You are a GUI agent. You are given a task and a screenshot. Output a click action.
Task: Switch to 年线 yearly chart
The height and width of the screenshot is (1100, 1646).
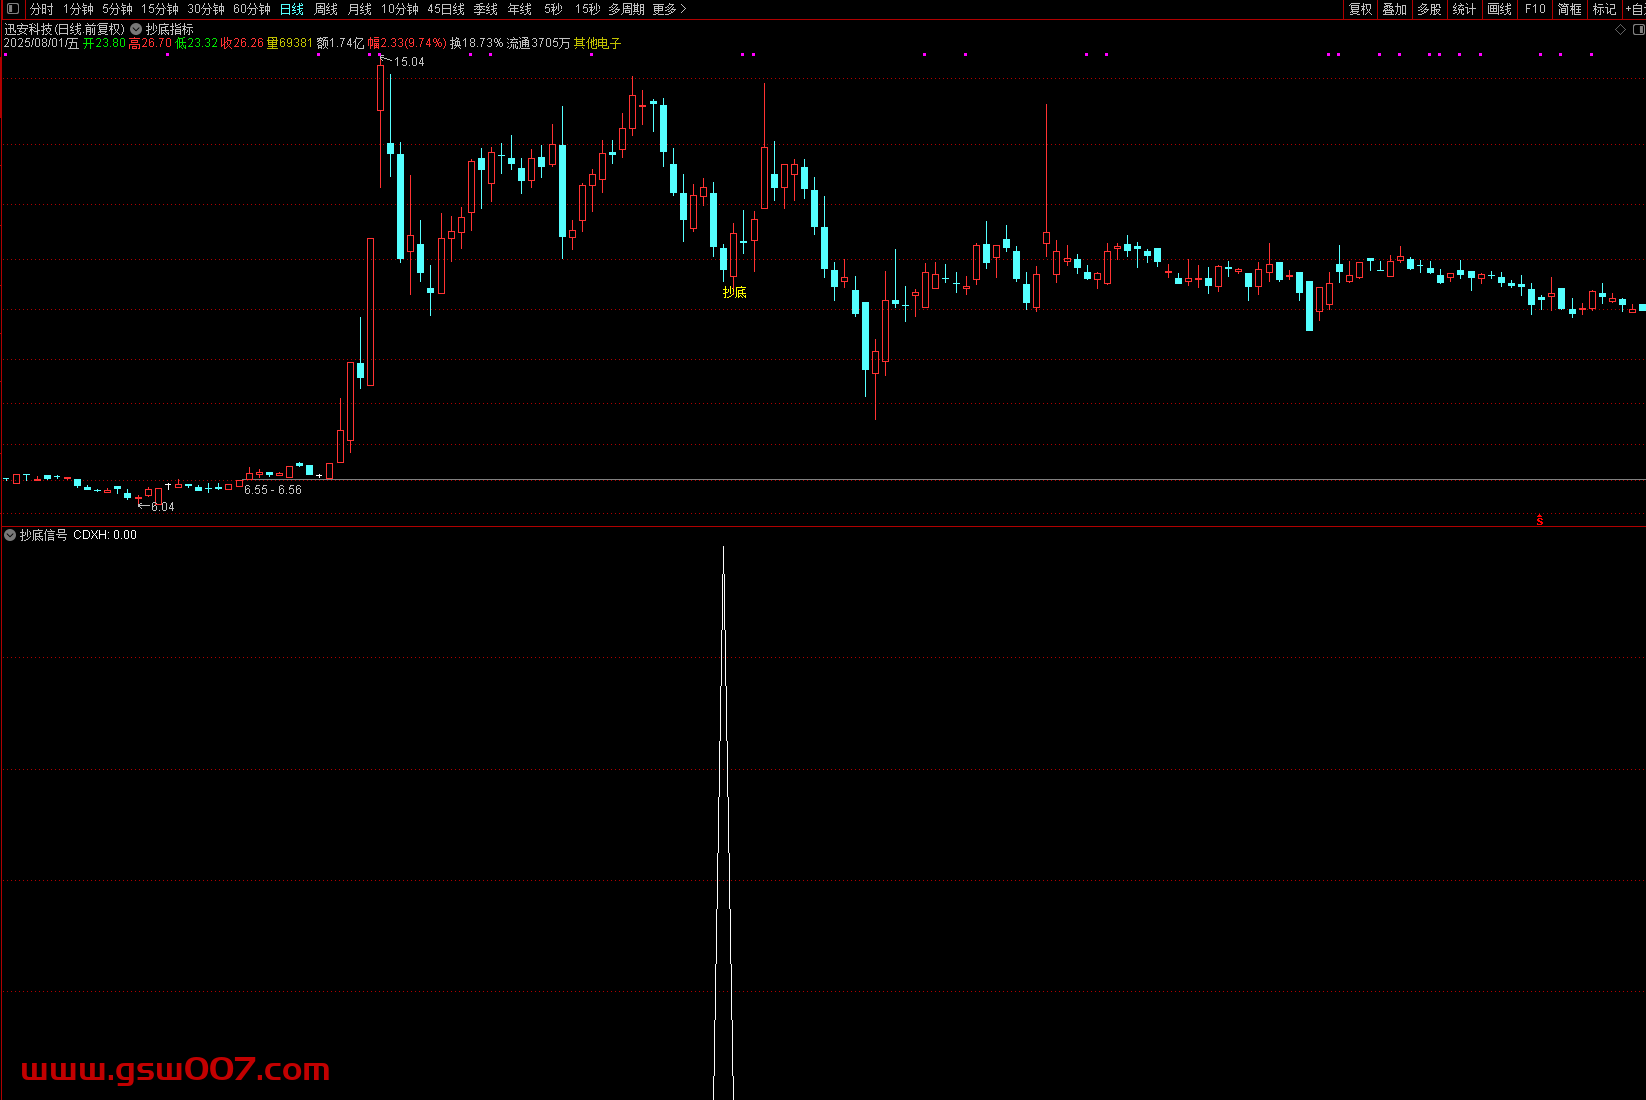click(x=520, y=9)
